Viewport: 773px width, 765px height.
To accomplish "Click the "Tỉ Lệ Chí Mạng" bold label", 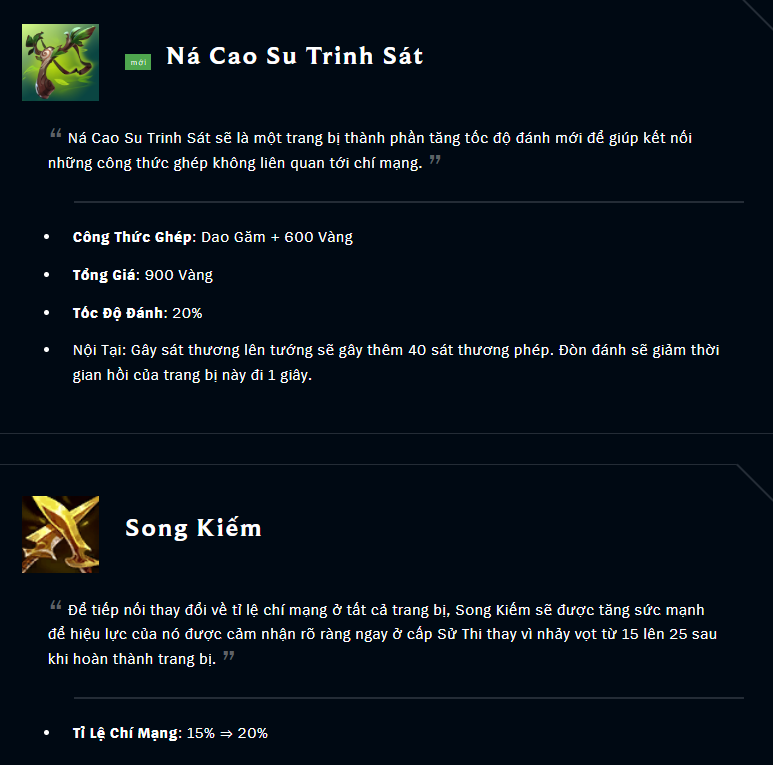I will 127,733.
